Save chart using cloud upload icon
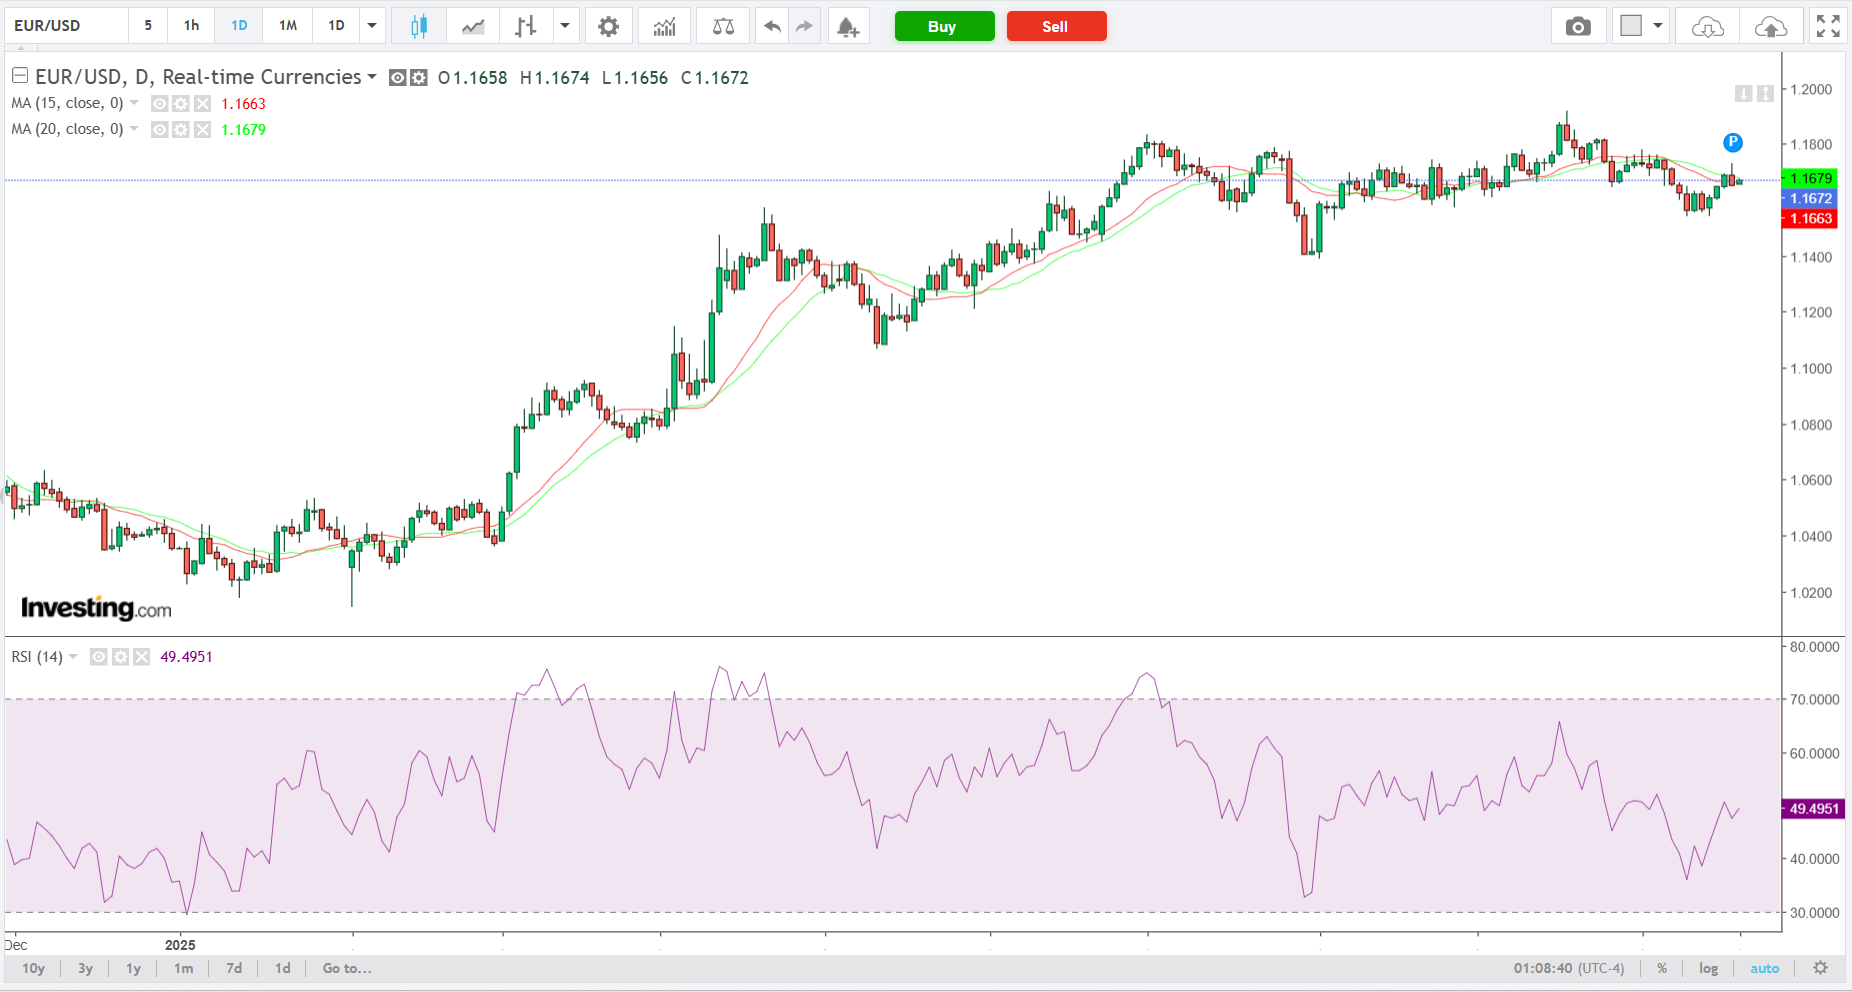 pyautogui.click(x=1770, y=26)
